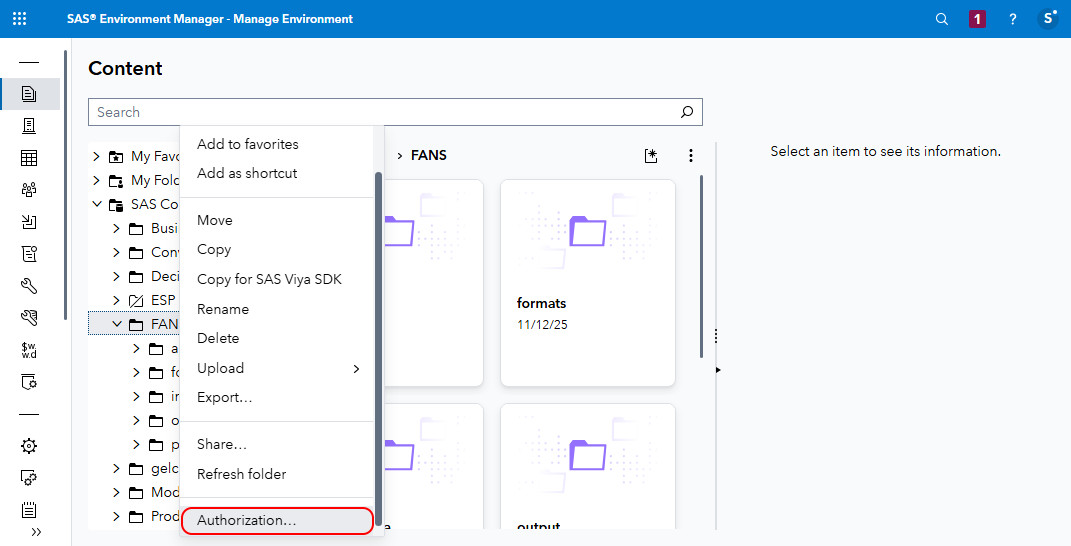Image resolution: width=1071 pixels, height=546 pixels.
Task: Open the Logs notepad sidebar icon
Action: (x=29, y=510)
